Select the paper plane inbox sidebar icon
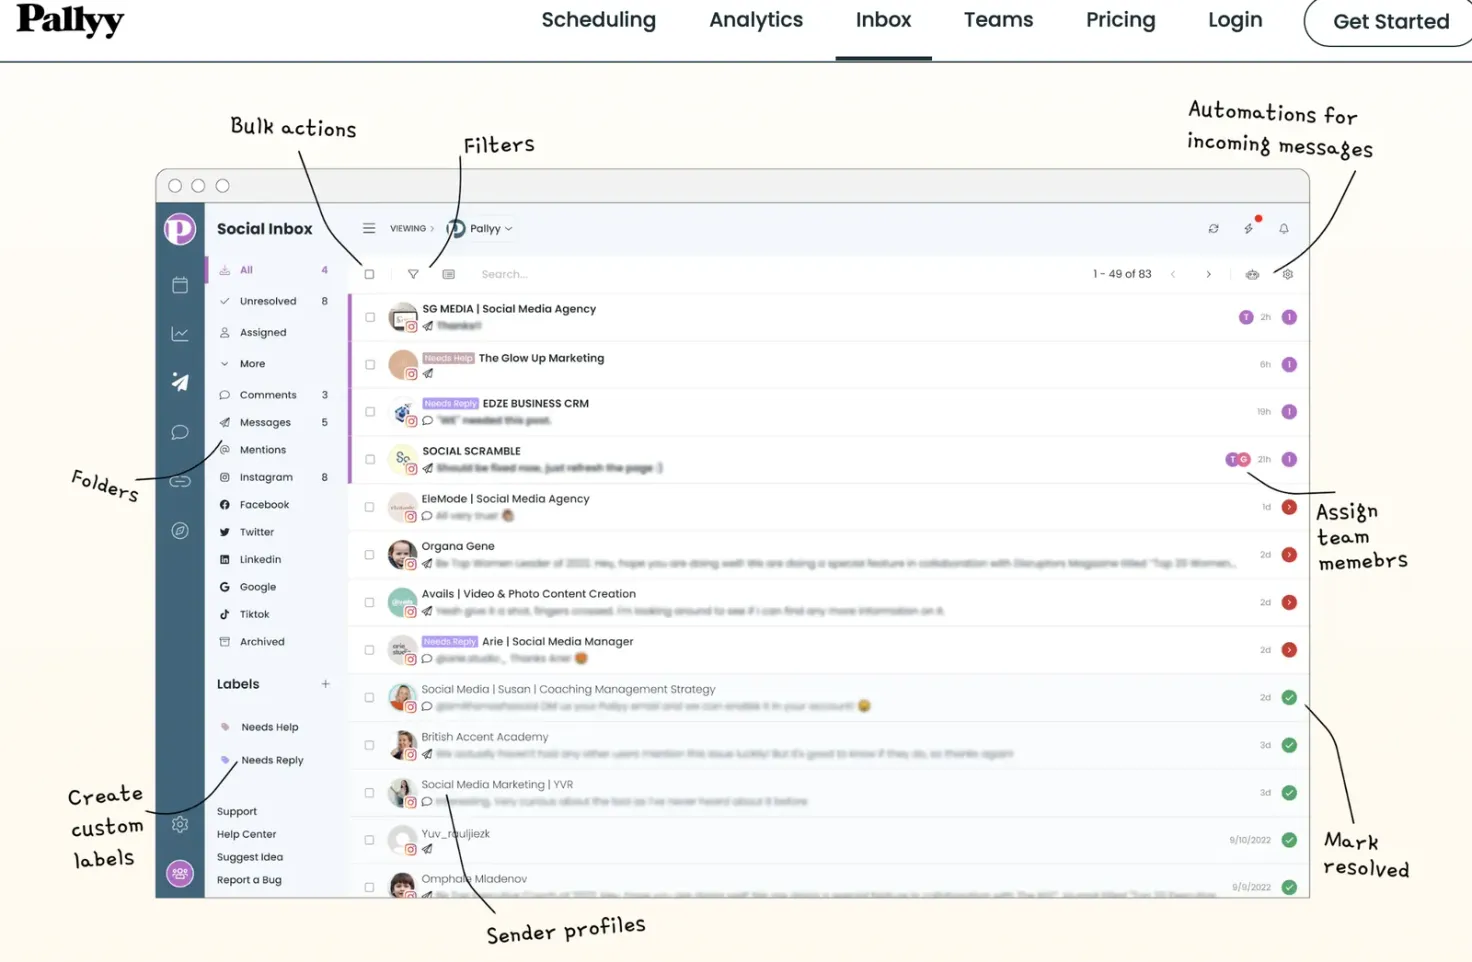The image size is (1472, 962). [x=180, y=382]
